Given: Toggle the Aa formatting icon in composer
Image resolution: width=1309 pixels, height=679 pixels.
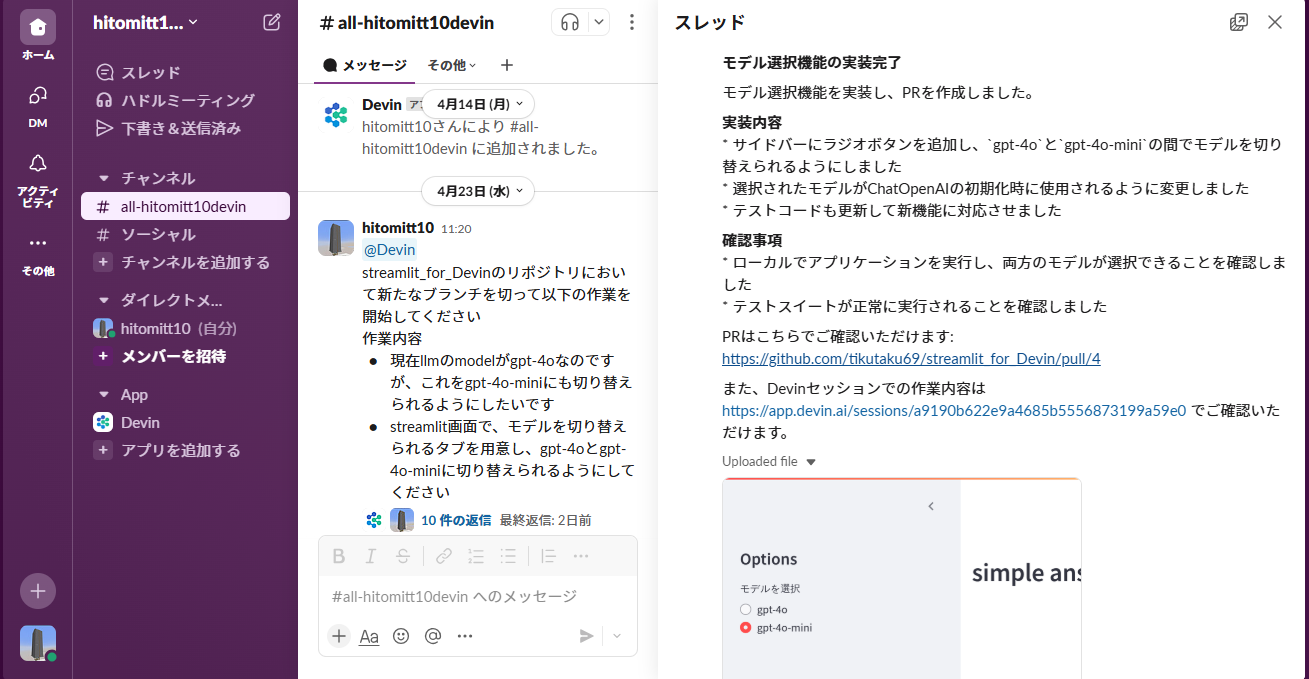Looking at the screenshot, I should 369,636.
